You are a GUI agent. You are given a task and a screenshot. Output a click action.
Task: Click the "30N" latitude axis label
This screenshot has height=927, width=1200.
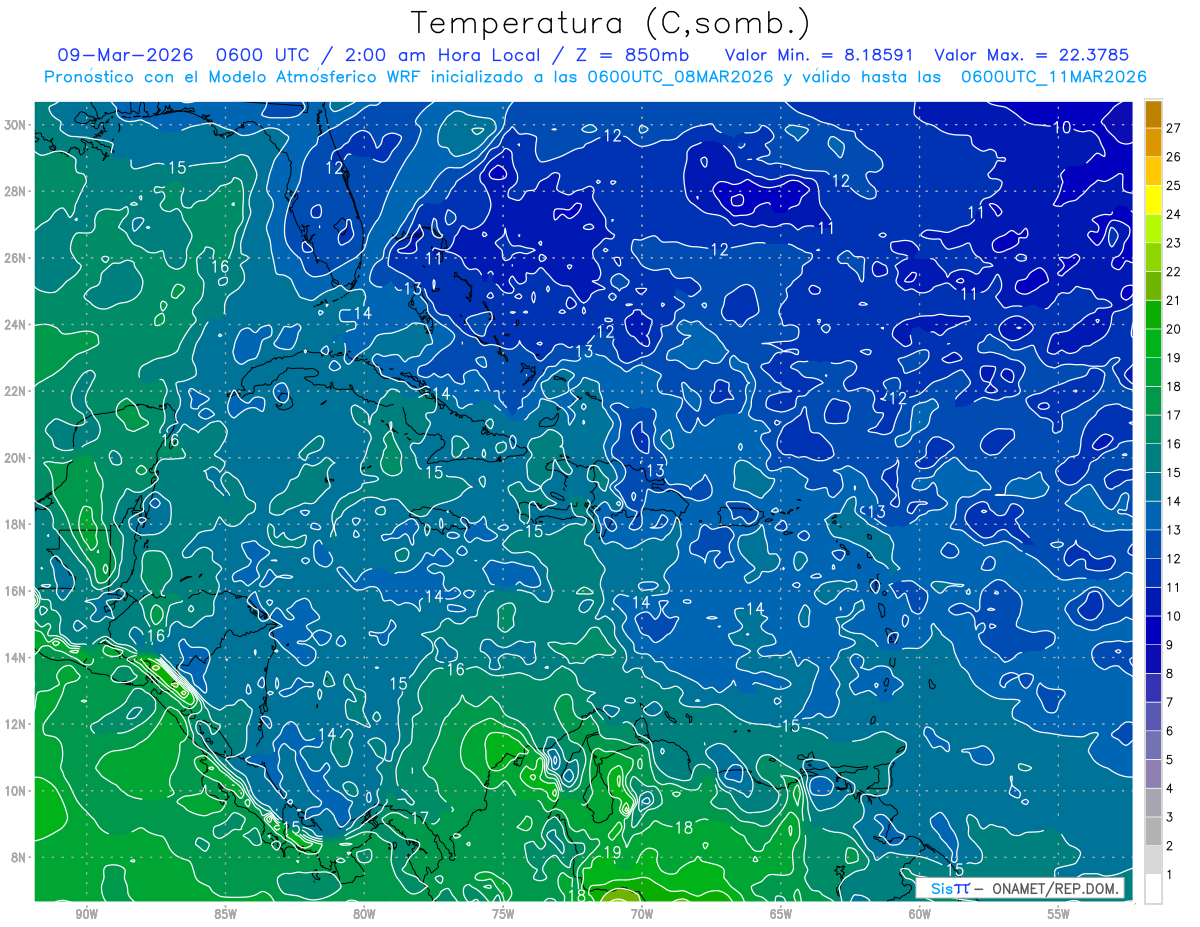click(14, 125)
